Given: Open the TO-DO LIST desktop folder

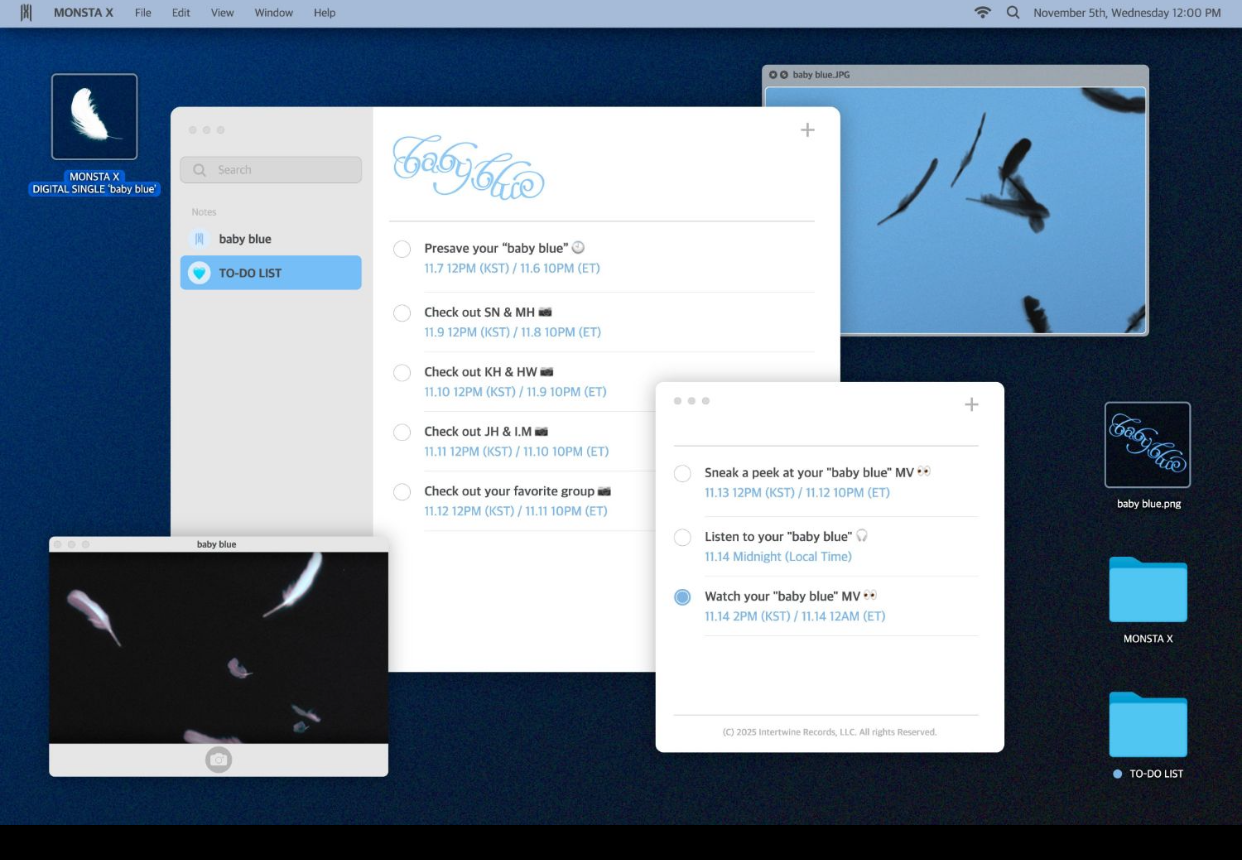Looking at the screenshot, I should (x=1147, y=725).
